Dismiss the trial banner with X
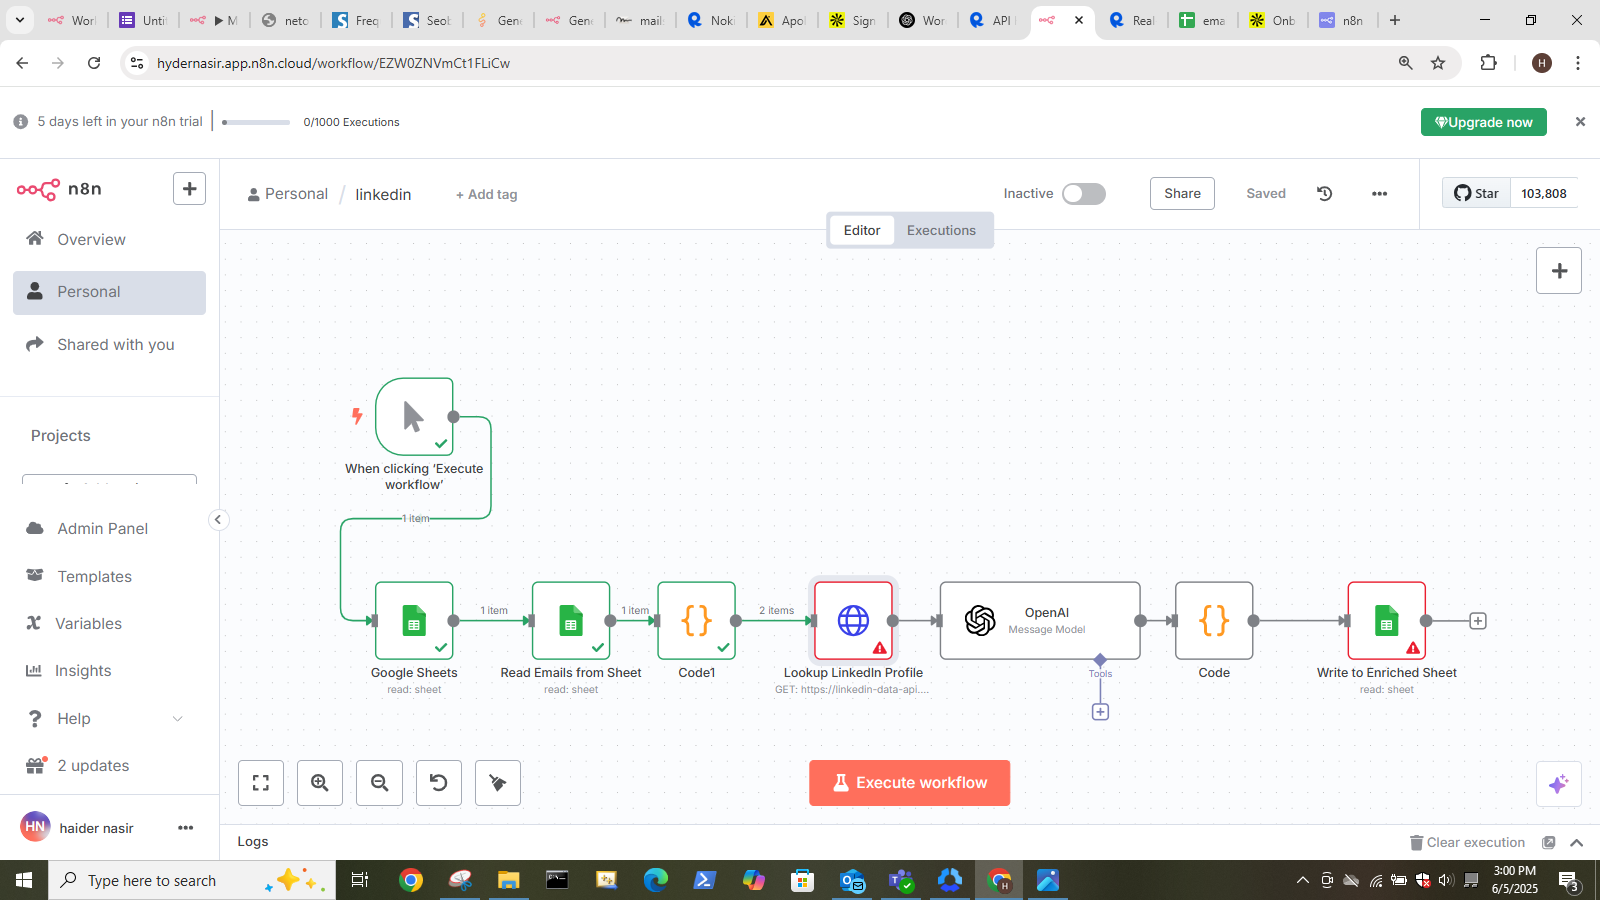 tap(1580, 122)
